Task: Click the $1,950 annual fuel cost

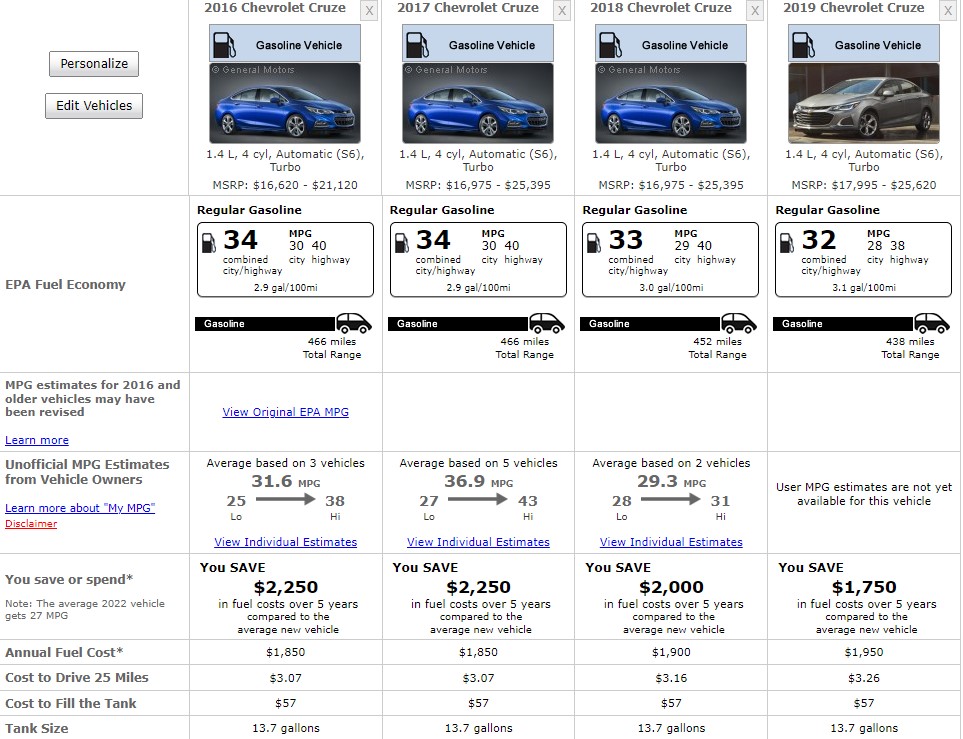Action: point(864,652)
